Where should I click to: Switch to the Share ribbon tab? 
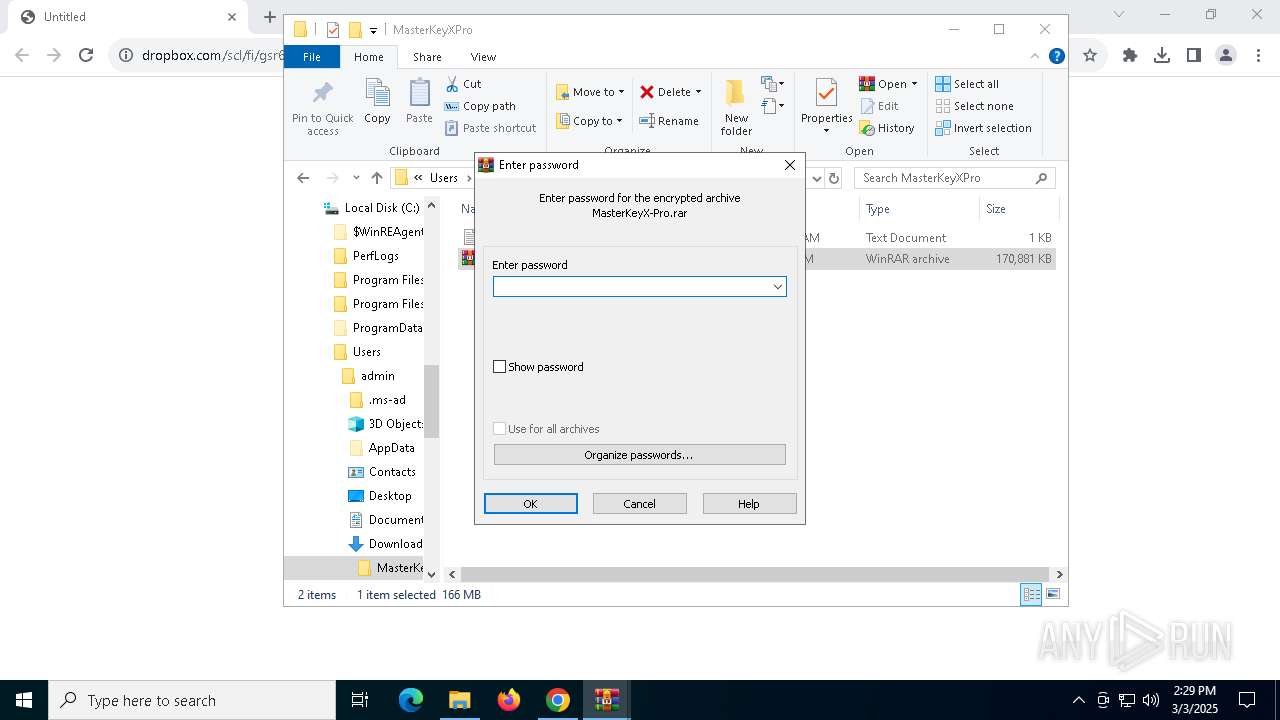point(427,57)
